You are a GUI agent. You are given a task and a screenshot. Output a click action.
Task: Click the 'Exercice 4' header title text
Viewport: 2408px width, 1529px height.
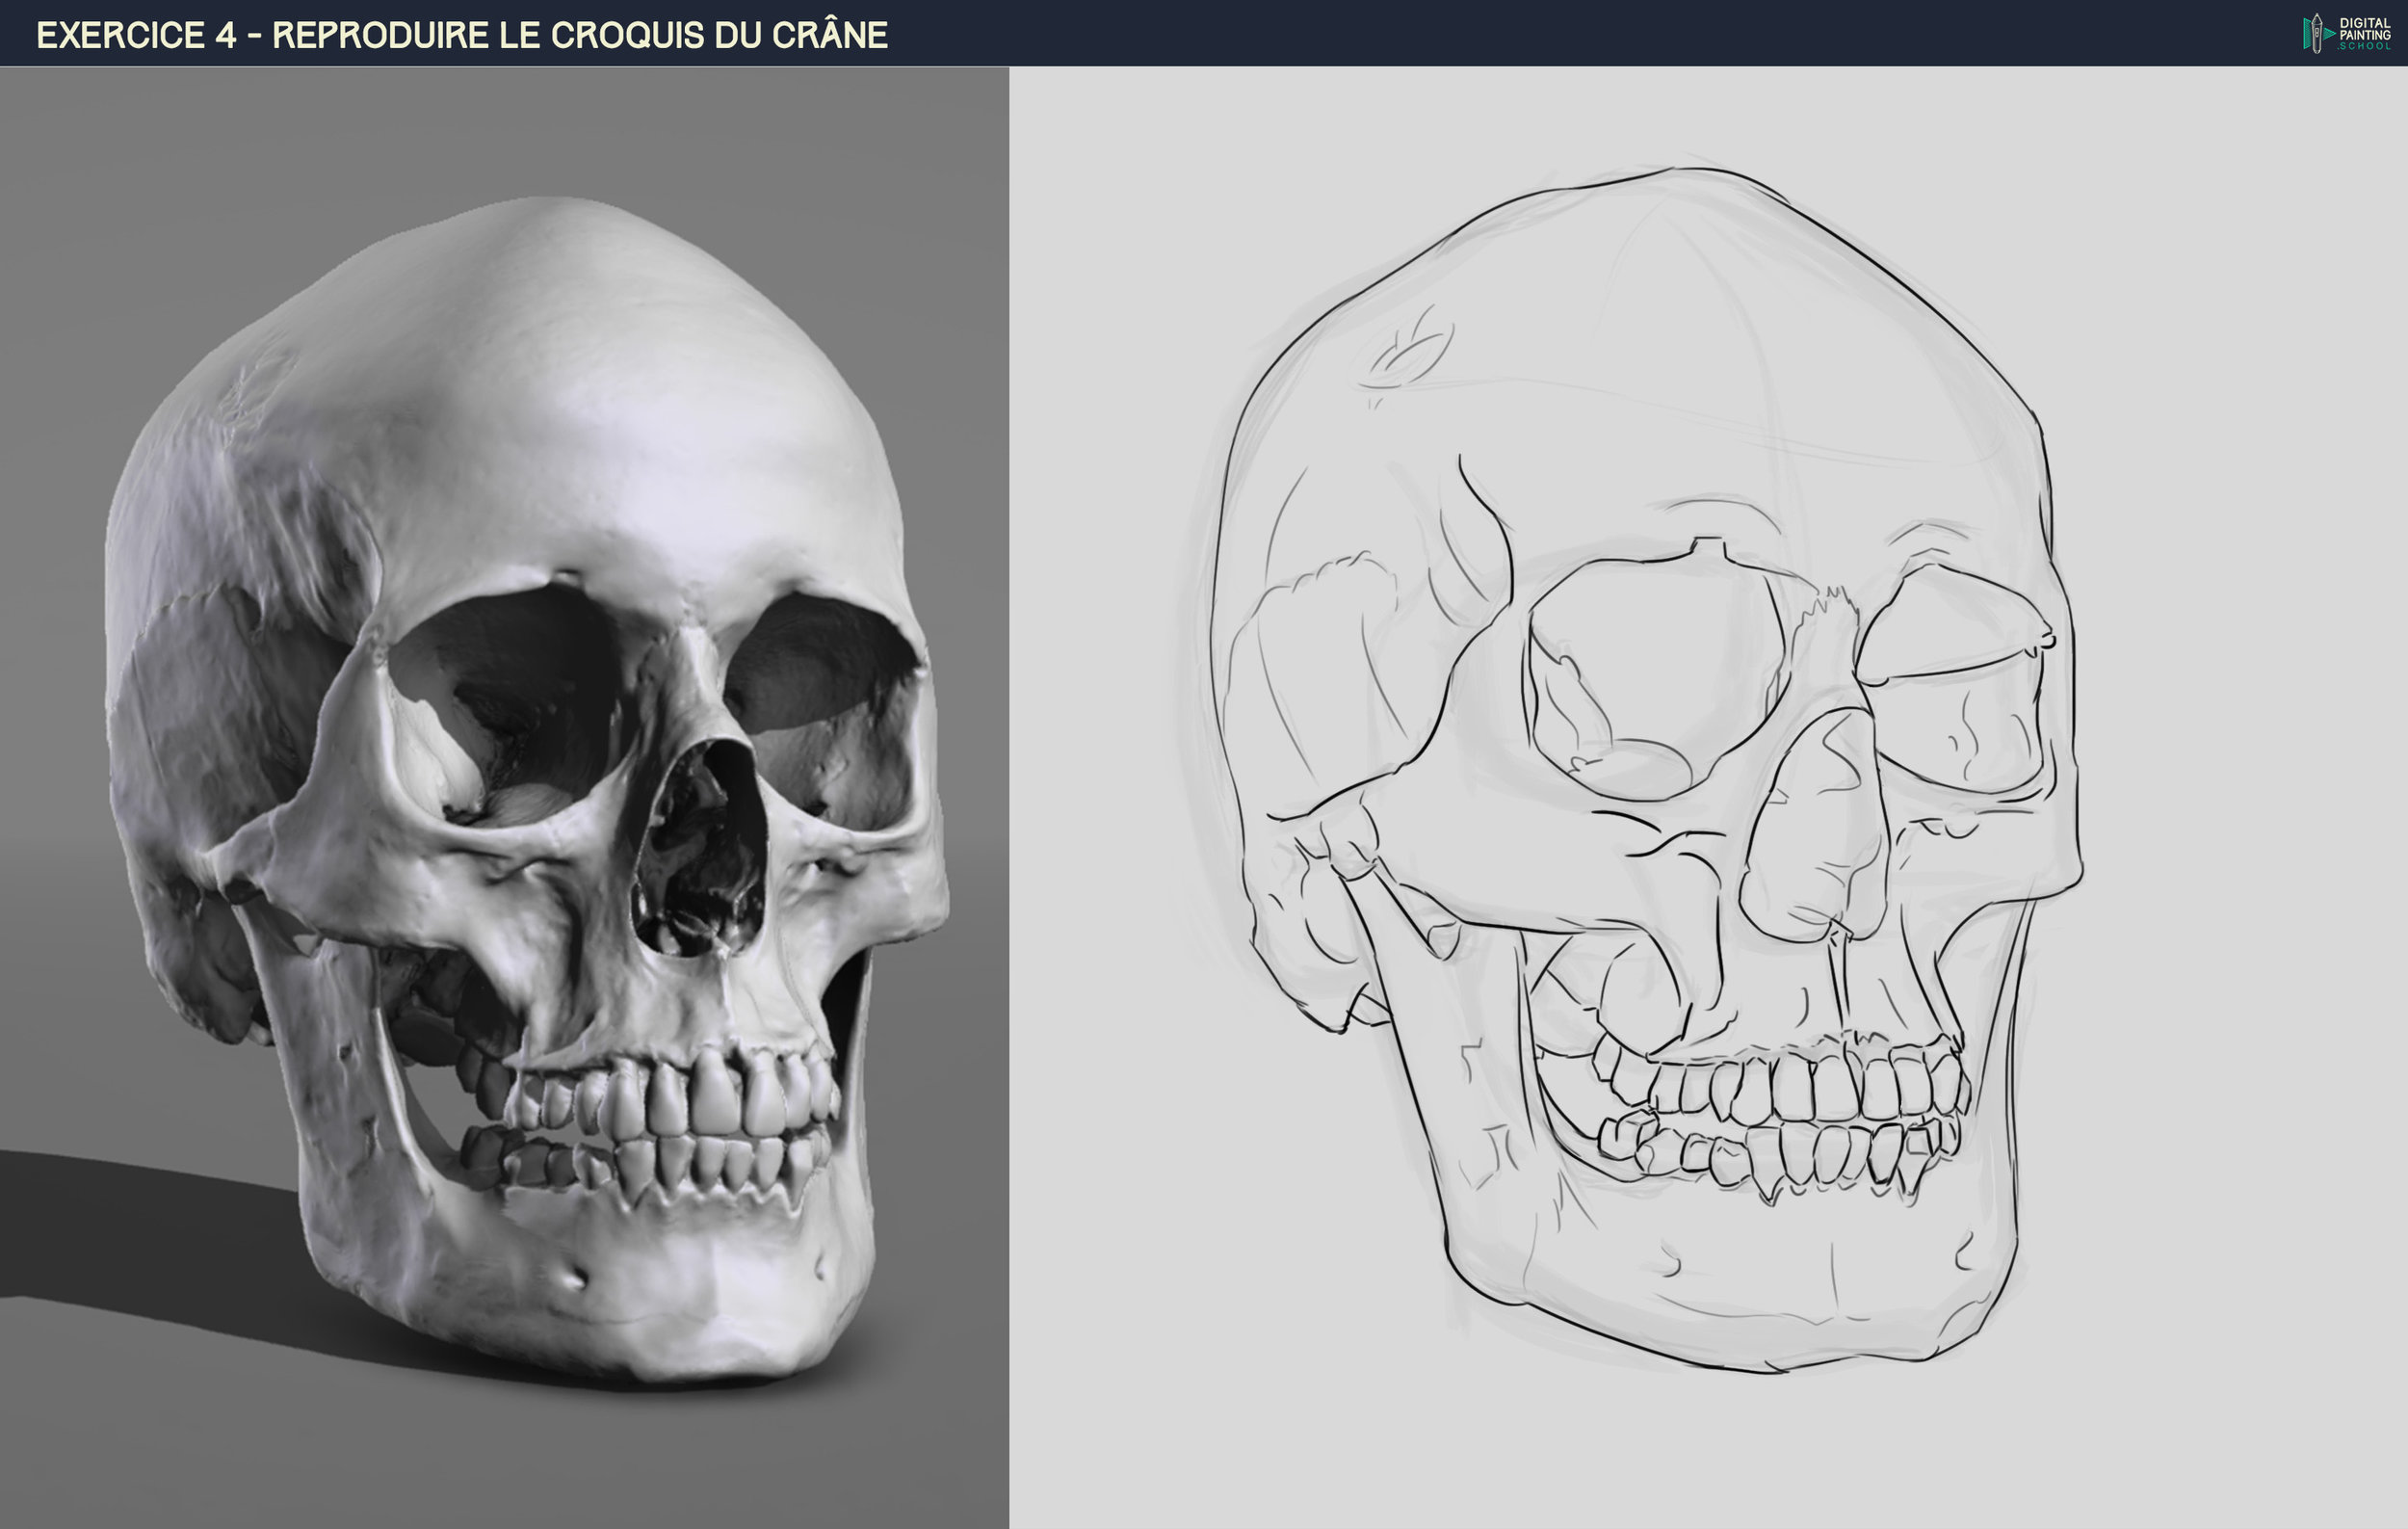(x=136, y=35)
